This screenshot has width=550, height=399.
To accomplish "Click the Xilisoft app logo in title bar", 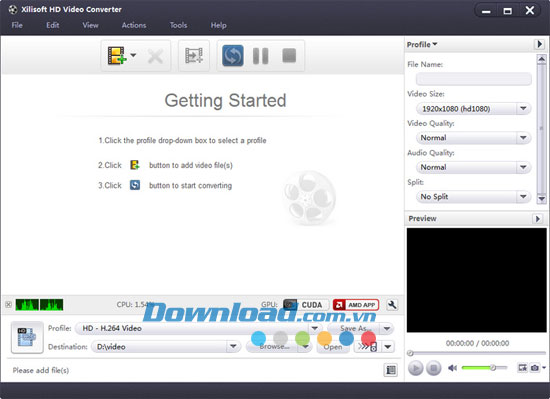I will [x=13, y=9].
